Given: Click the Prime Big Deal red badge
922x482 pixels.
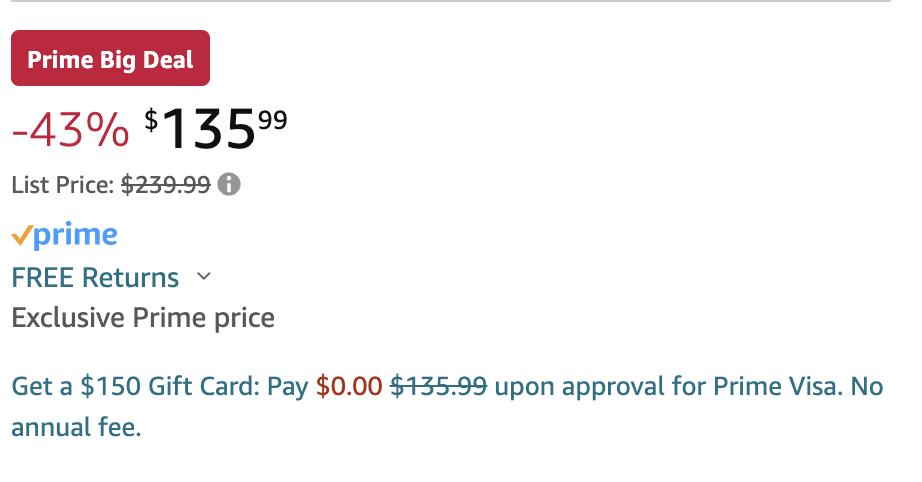Looking at the screenshot, I should (111, 58).
